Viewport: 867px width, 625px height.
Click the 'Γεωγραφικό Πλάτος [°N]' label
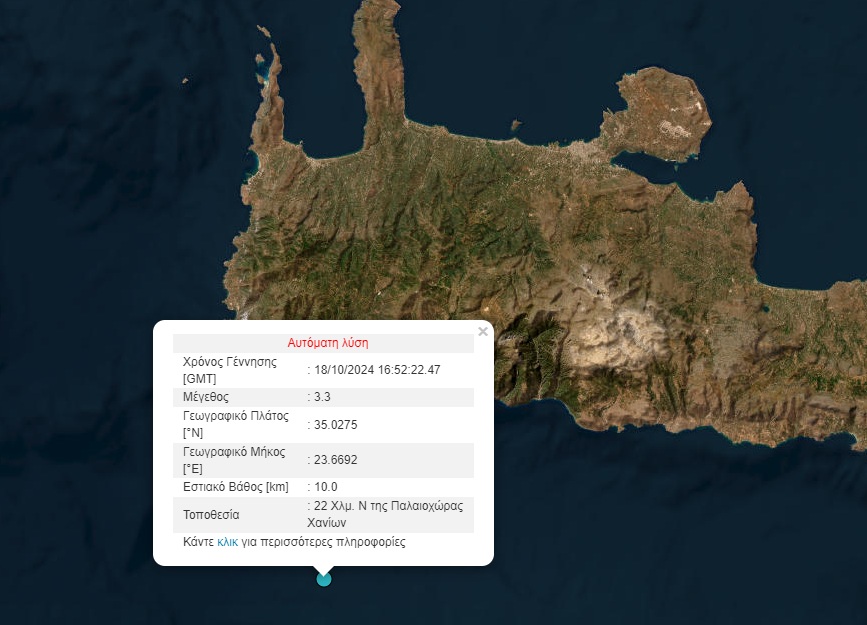pos(235,424)
